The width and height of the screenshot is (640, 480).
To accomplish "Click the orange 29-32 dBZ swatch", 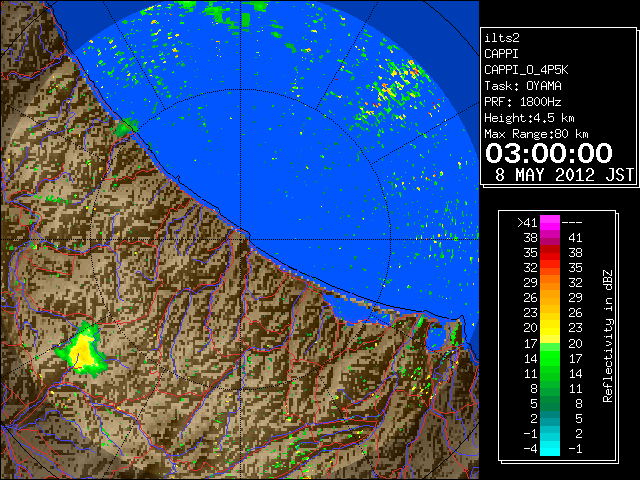I will tap(550, 282).
